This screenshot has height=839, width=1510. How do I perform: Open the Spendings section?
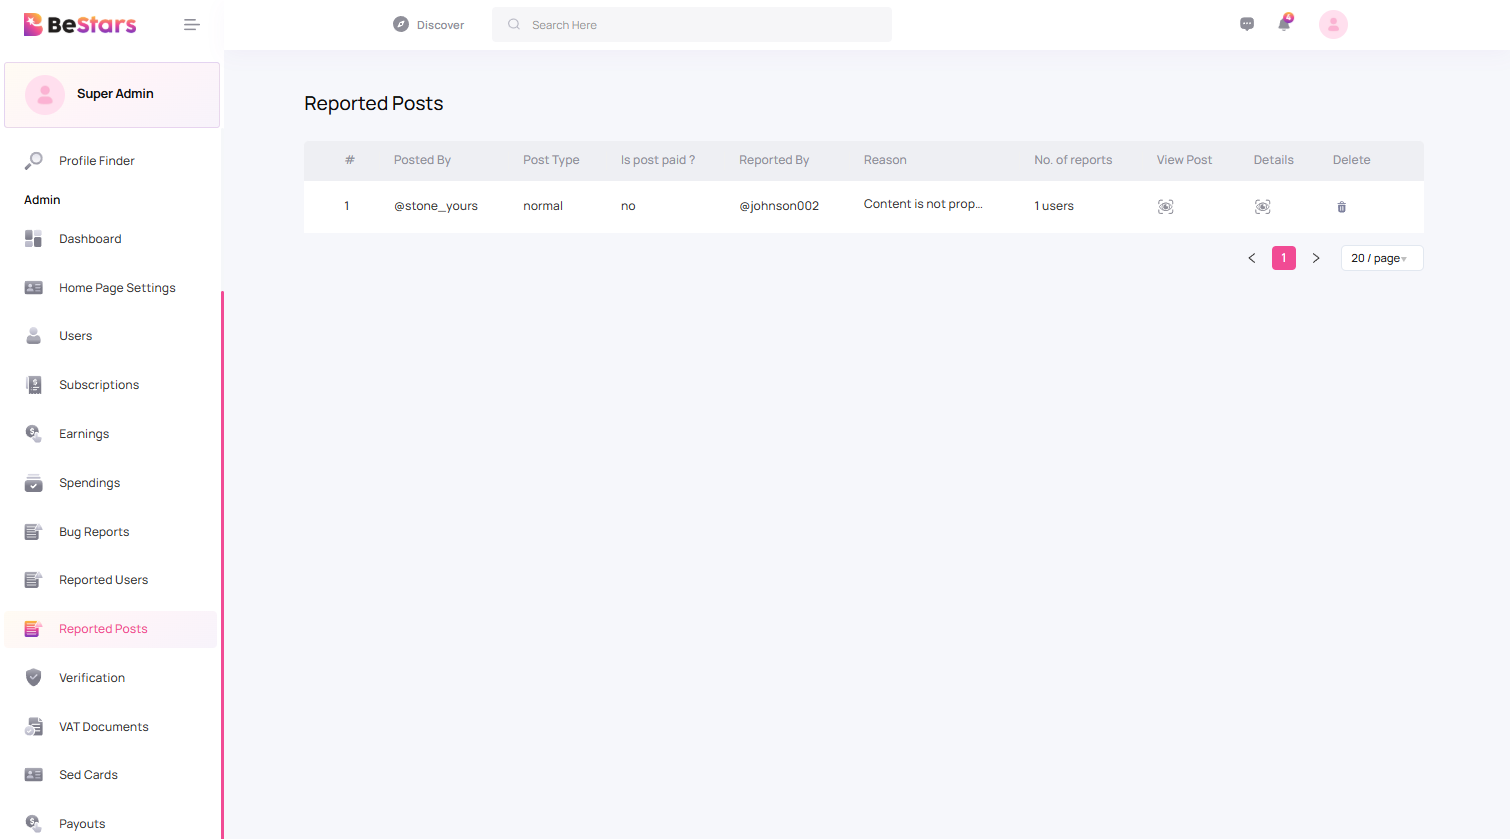click(89, 482)
